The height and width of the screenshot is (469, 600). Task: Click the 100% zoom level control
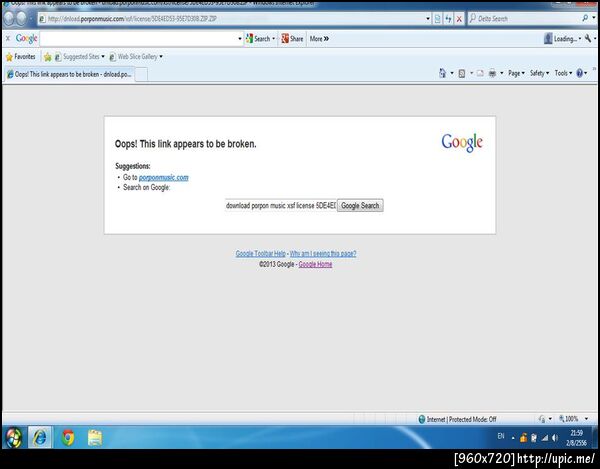(573, 419)
